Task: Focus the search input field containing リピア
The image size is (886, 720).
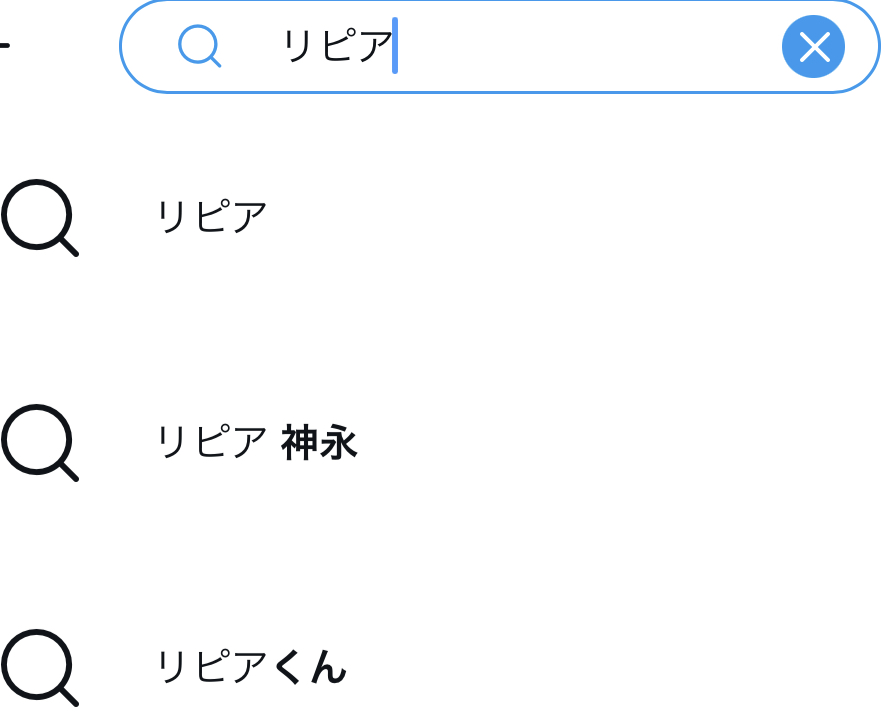Action: click(x=500, y=46)
